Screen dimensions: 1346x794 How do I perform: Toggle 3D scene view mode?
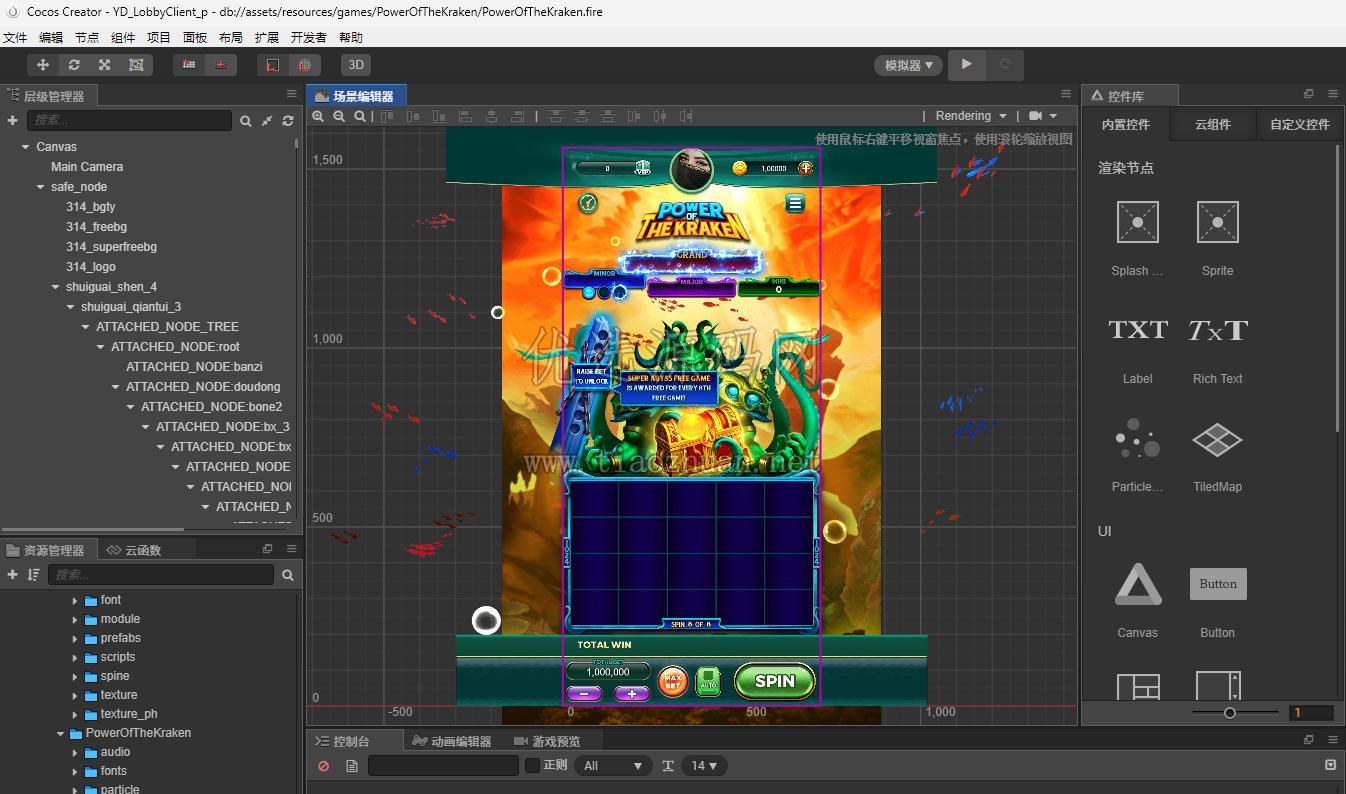[x=356, y=65]
